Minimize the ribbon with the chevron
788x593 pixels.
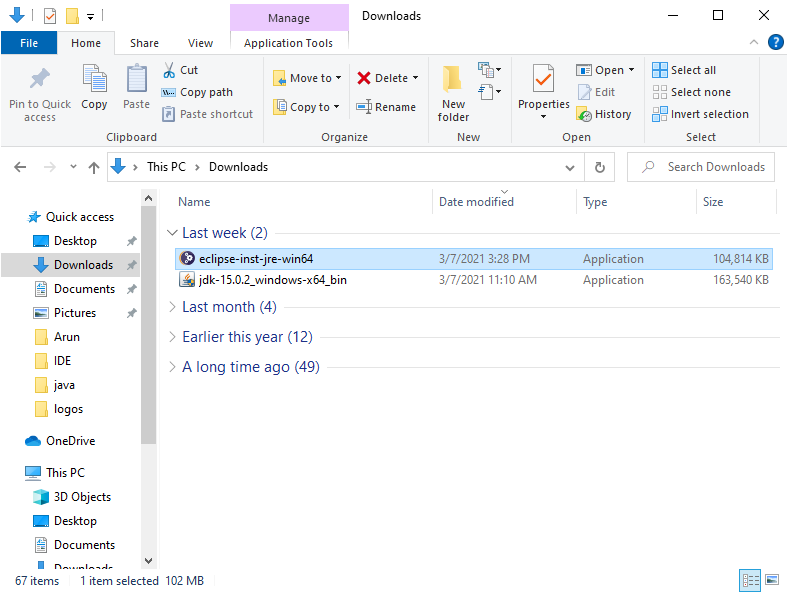[754, 42]
